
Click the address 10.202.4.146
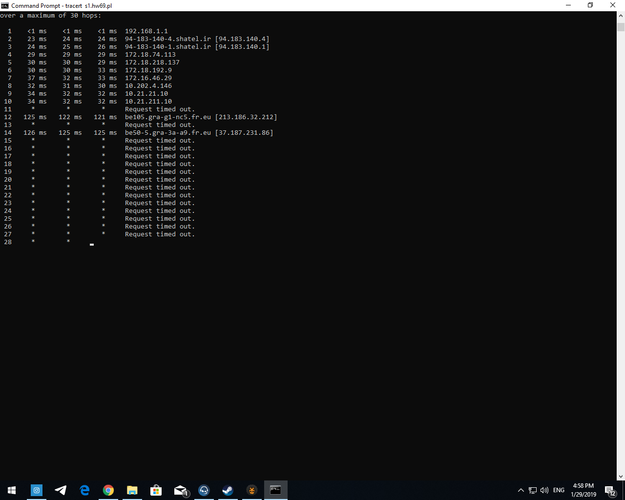coord(148,86)
